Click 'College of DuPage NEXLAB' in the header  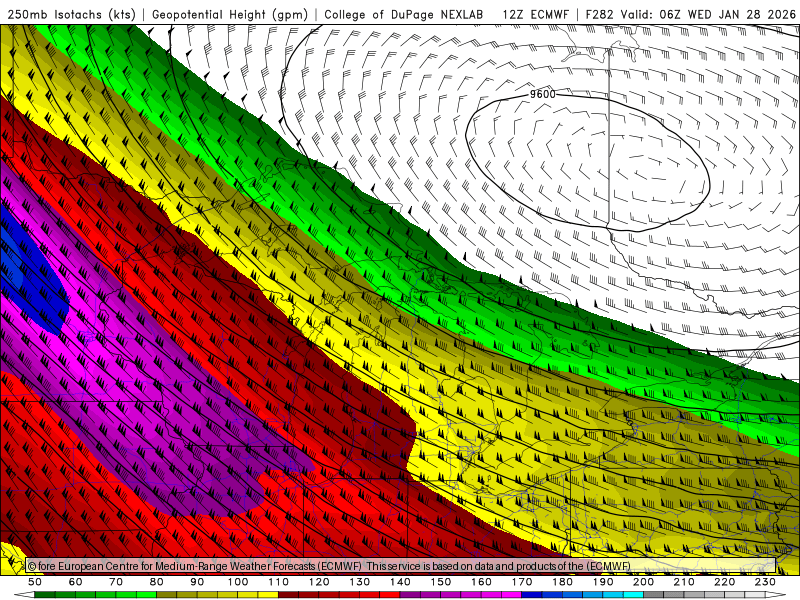[x=404, y=14]
